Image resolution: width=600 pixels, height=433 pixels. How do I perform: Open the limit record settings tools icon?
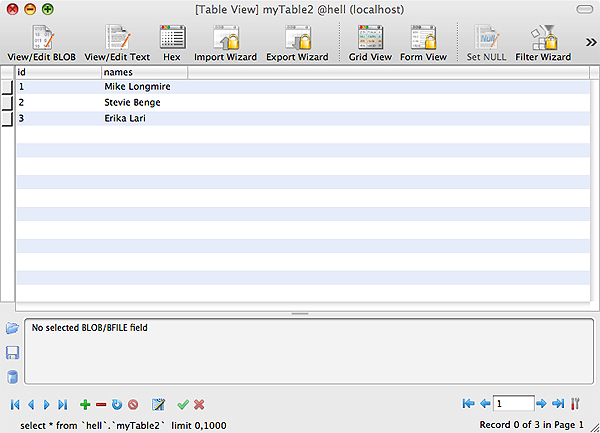(575, 404)
